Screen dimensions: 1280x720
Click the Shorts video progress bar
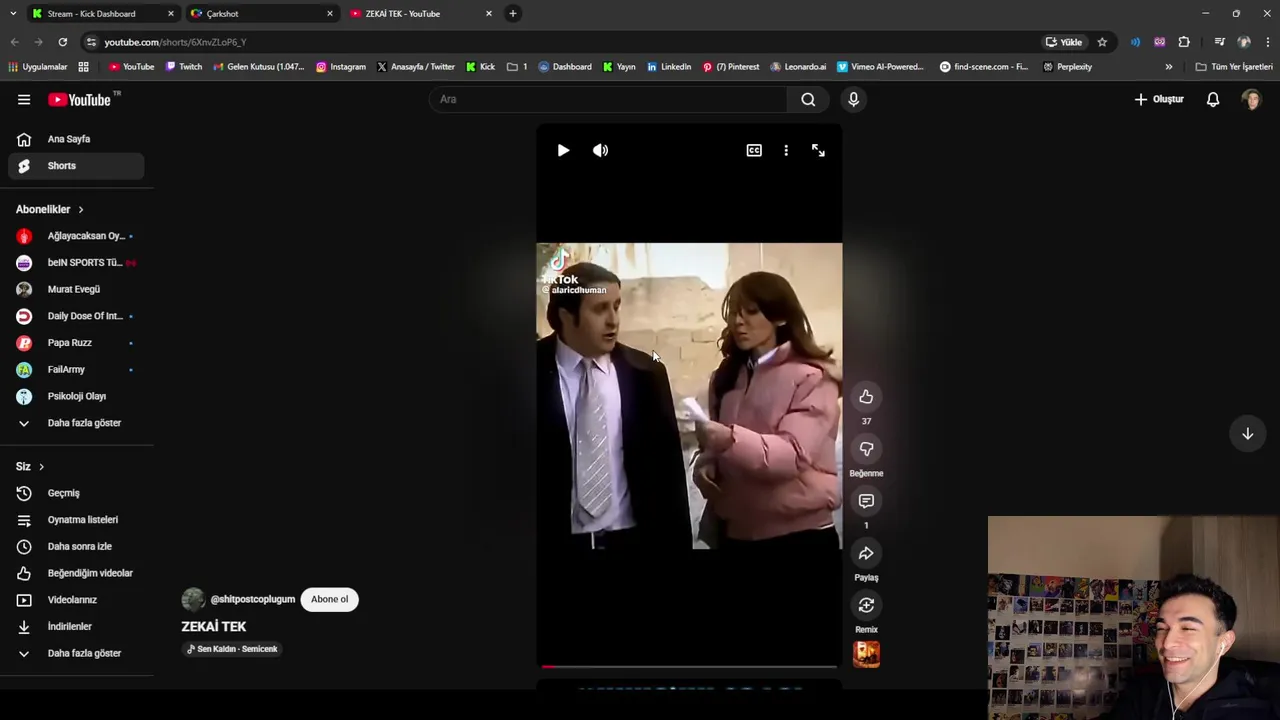[689, 666]
